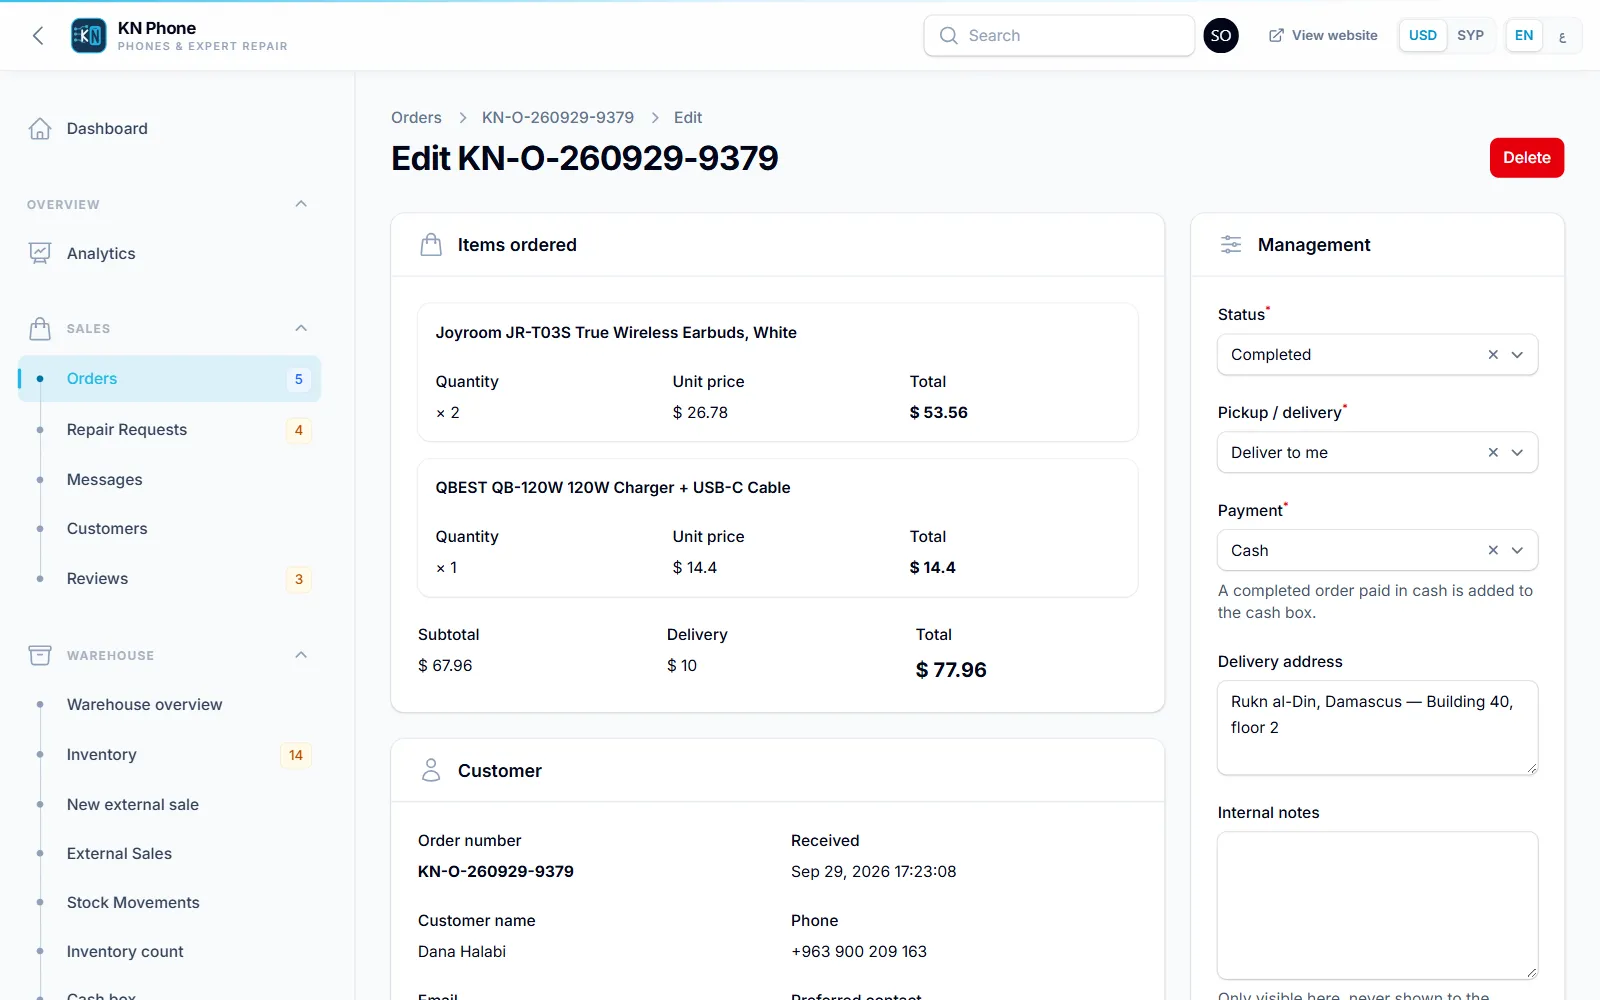
Task: Open Warehouse overview page
Action: coord(170,705)
